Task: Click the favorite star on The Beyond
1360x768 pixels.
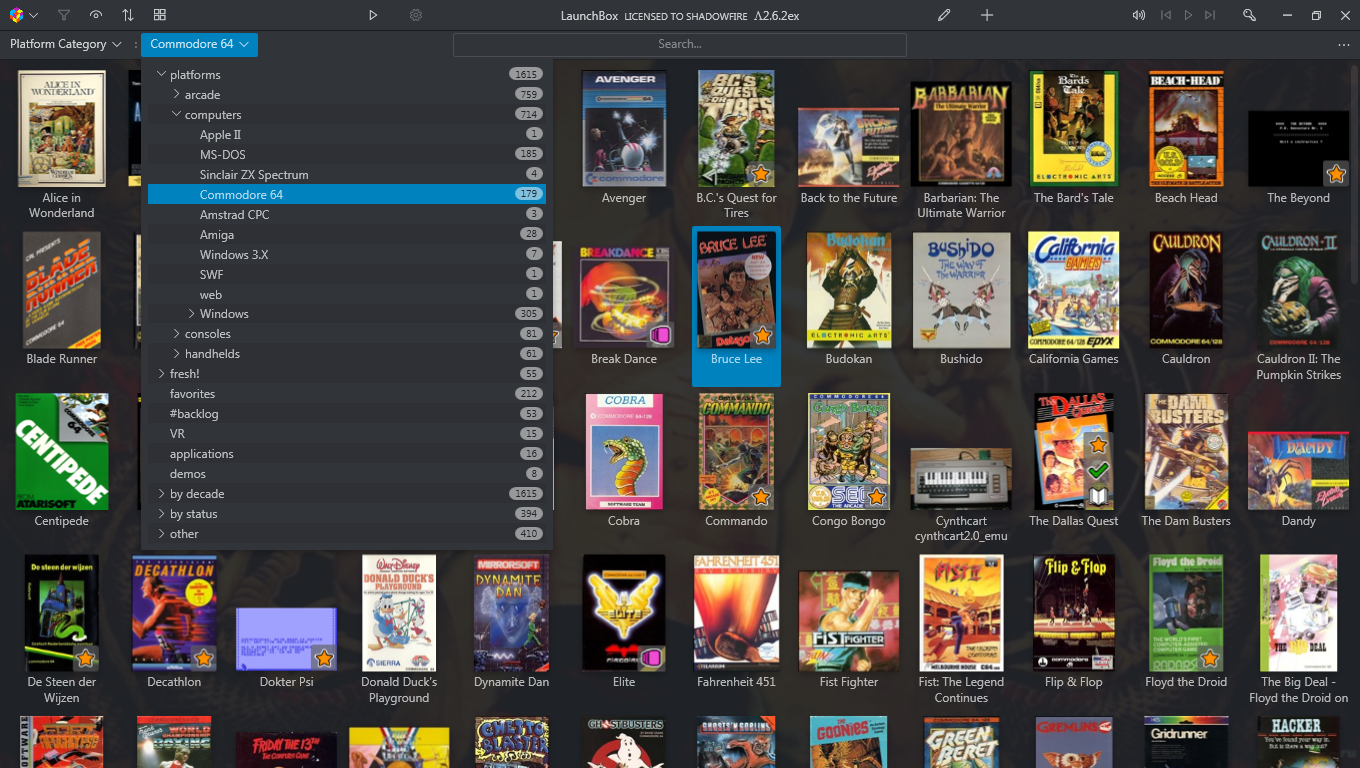Action: click(x=1335, y=174)
